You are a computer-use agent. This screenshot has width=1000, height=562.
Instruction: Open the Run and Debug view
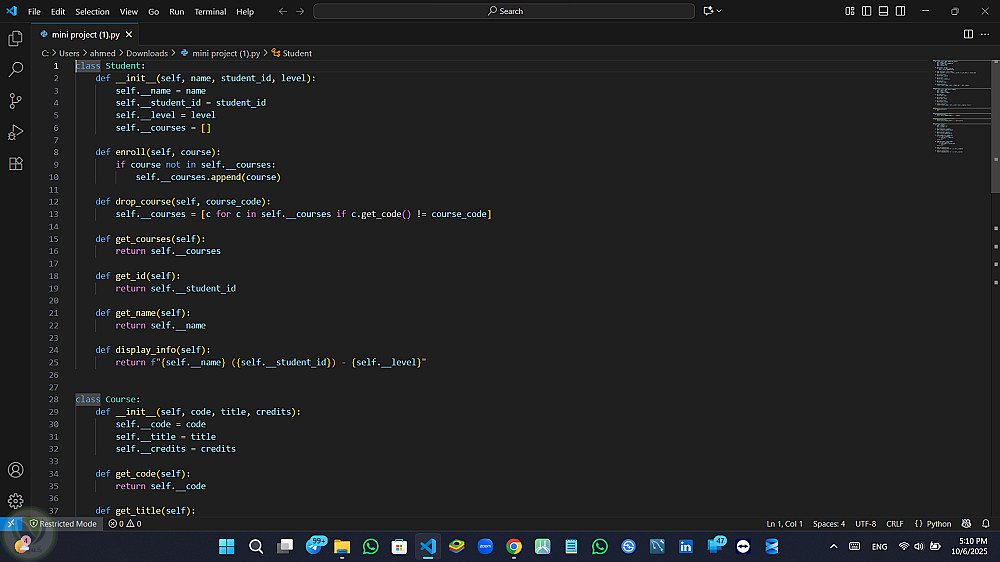coord(15,132)
